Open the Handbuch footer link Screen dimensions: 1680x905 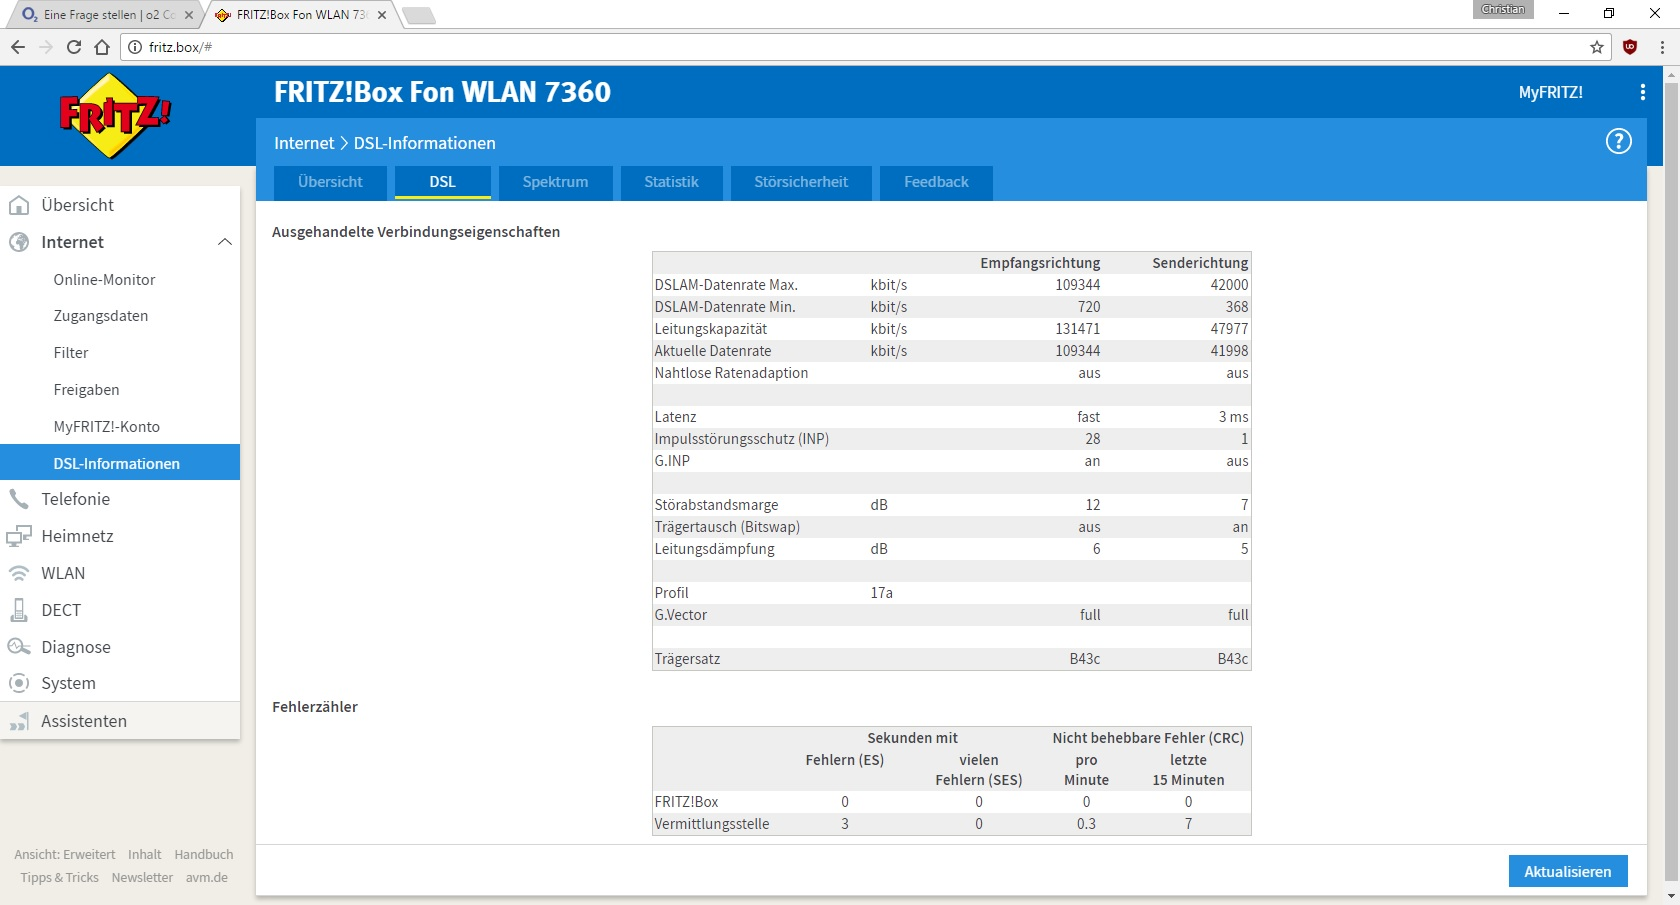(x=204, y=855)
